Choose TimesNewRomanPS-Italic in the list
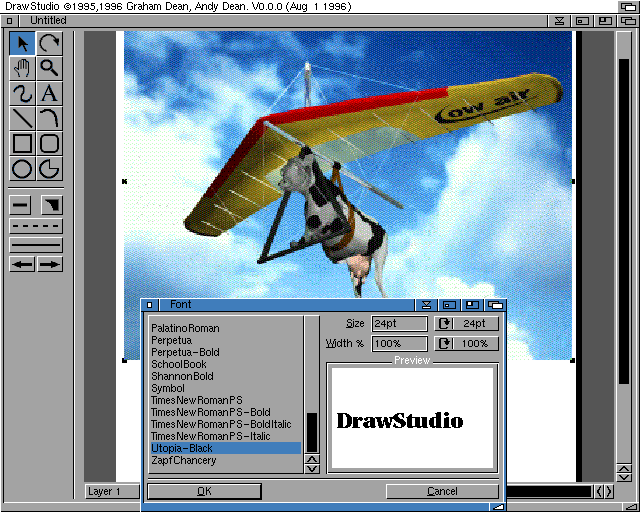Screen dimensions: 640x512 226,436
